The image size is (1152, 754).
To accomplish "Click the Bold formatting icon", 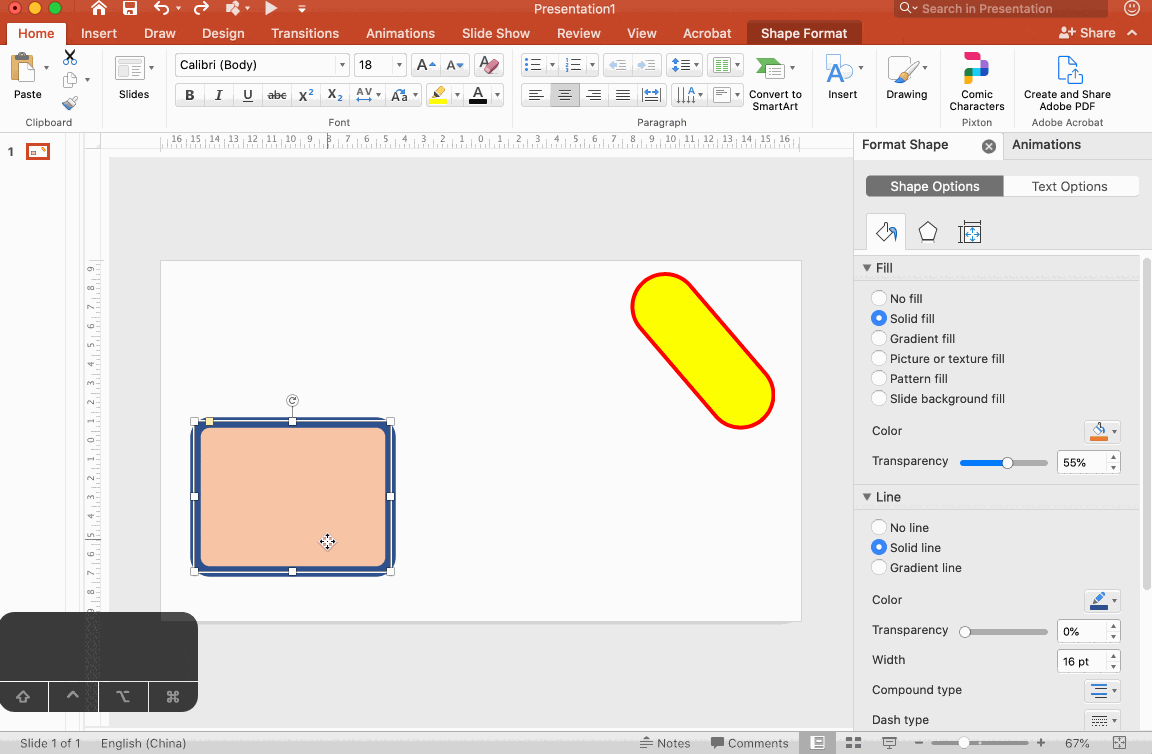I will coord(189,96).
